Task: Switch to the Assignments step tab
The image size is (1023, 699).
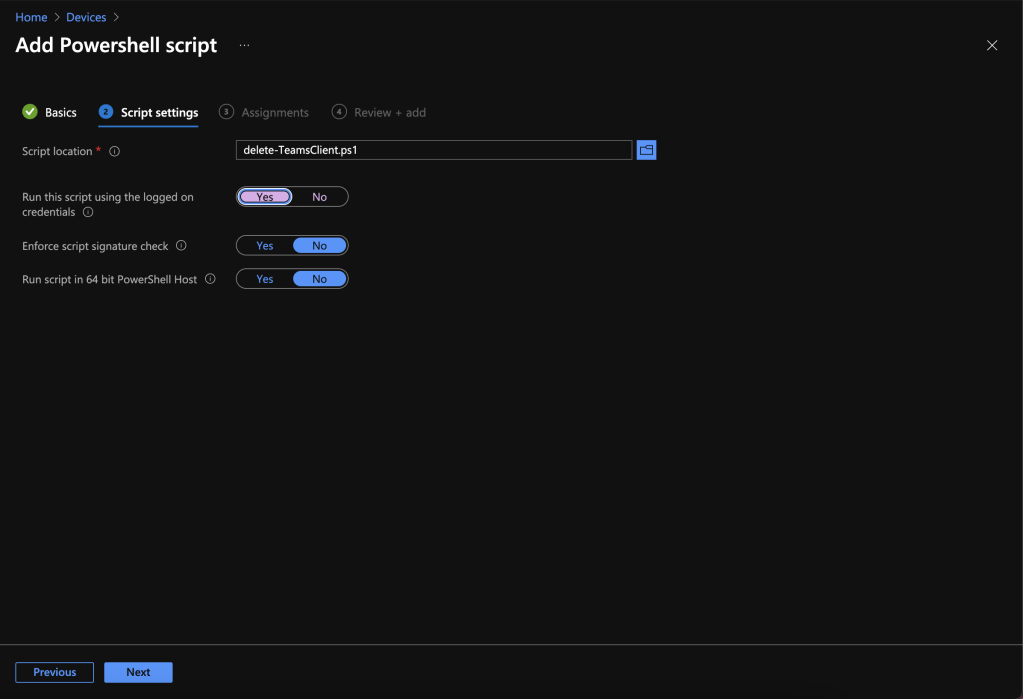Action: pos(274,113)
